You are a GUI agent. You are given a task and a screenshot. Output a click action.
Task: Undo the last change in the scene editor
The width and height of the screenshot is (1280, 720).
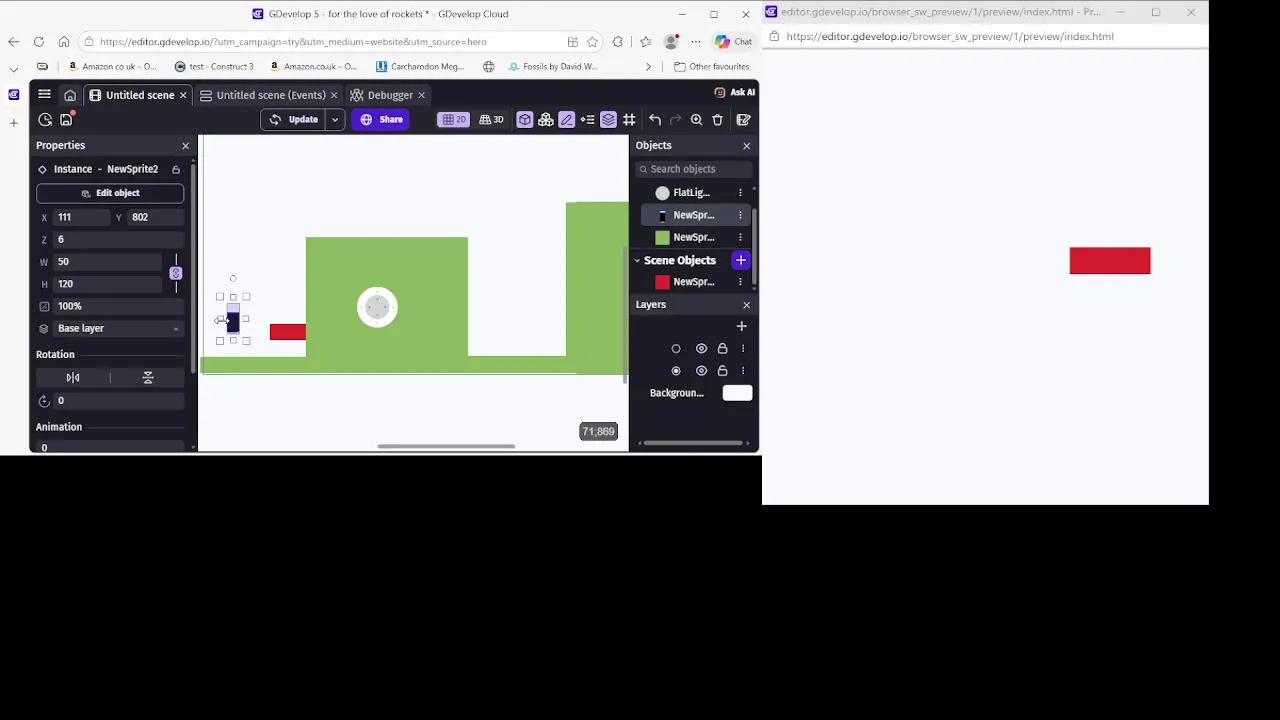(655, 120)
